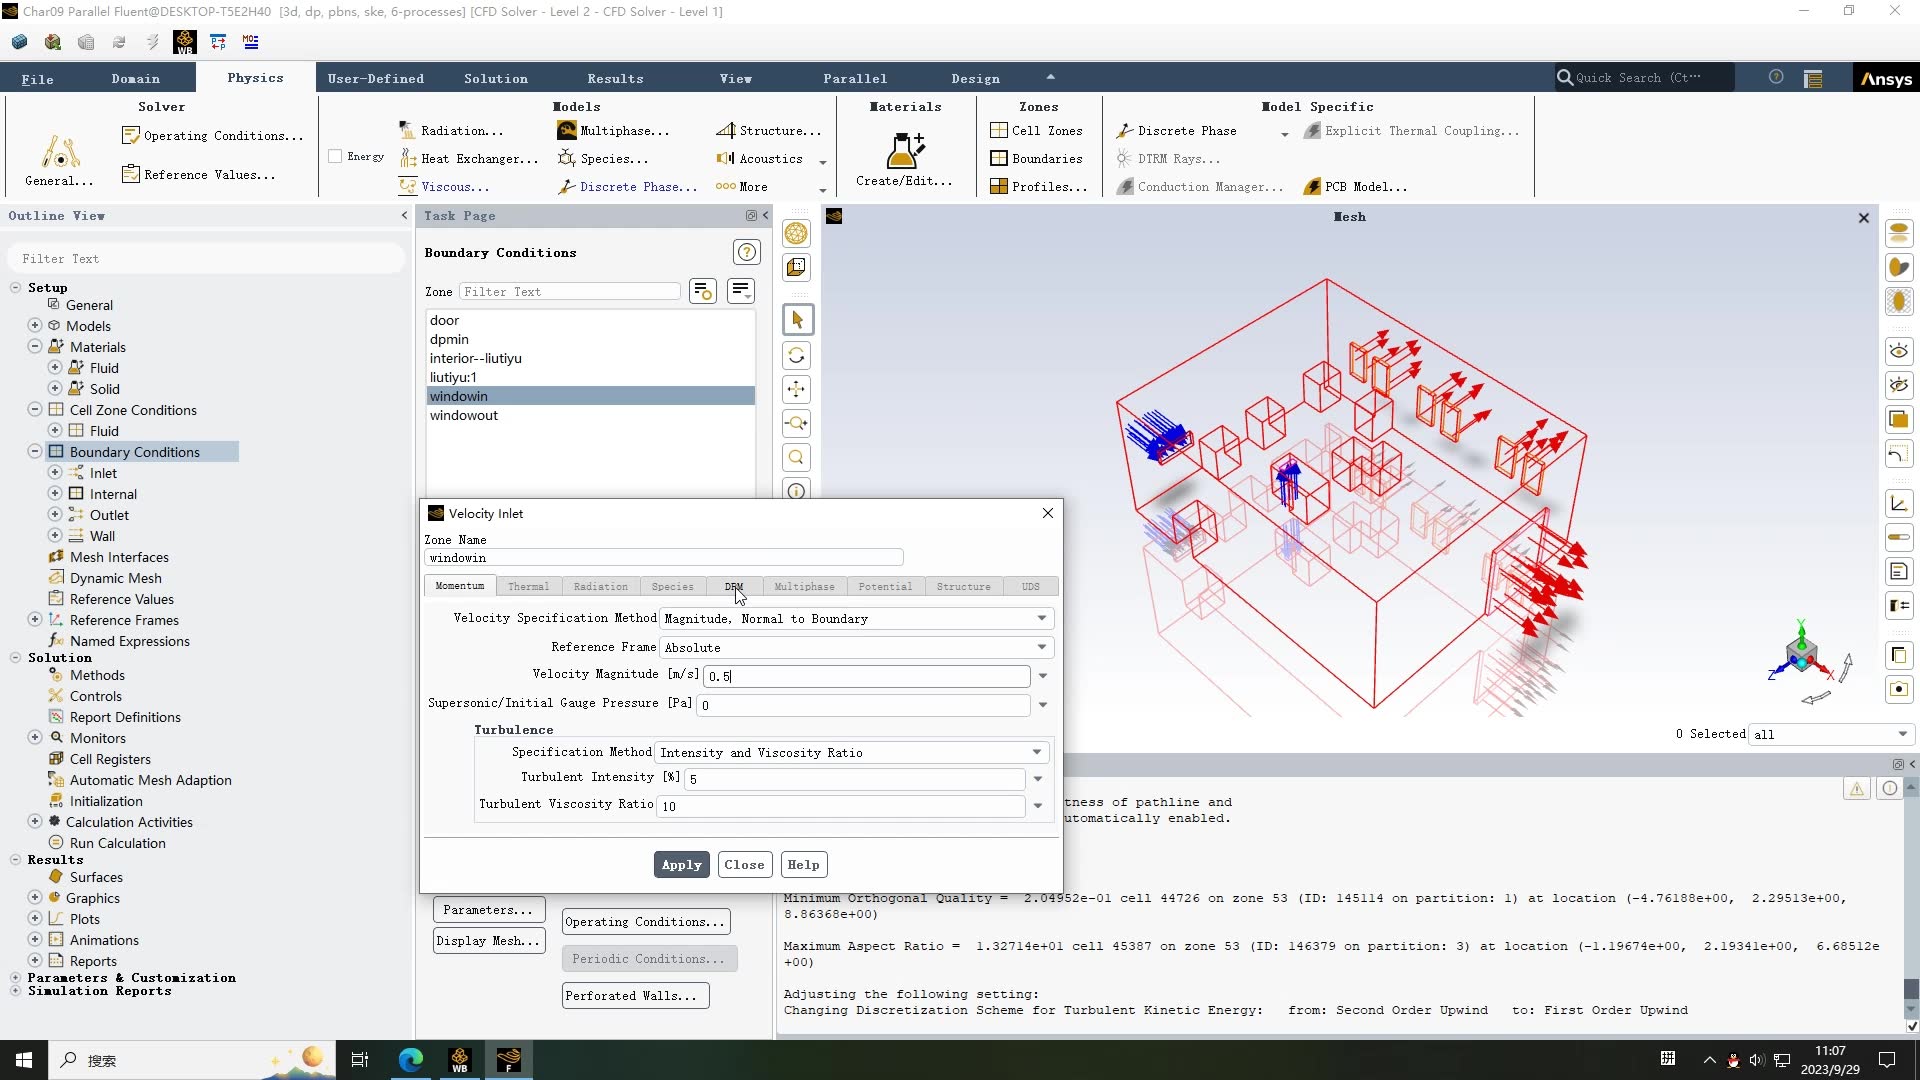This screenshot has height=1080, width=1920.
Task: Collapse the Boundary Conditions tree node
Action: click(x=35, y=452)
